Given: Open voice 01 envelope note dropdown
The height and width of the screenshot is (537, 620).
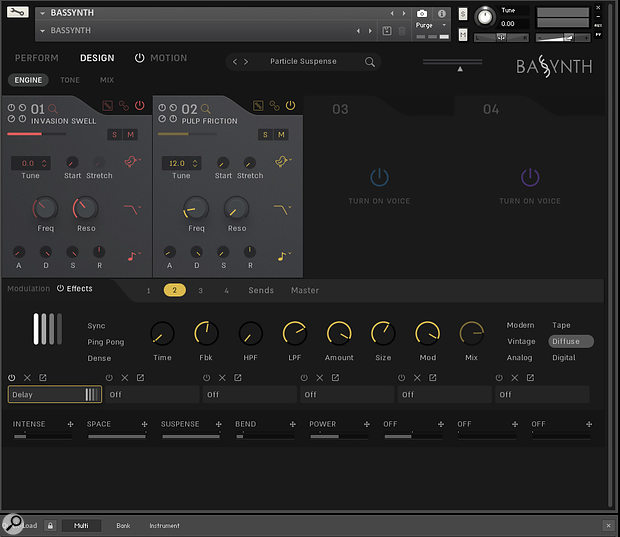Looking at the screenshot, I should pyautogui.click(x=134, y=255).
